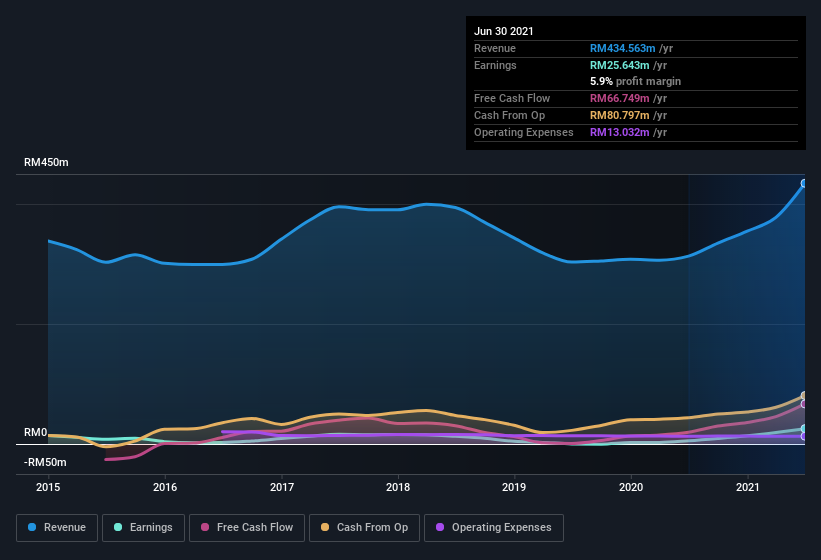Click the 5.9% profit margin text

pos(635,81)
